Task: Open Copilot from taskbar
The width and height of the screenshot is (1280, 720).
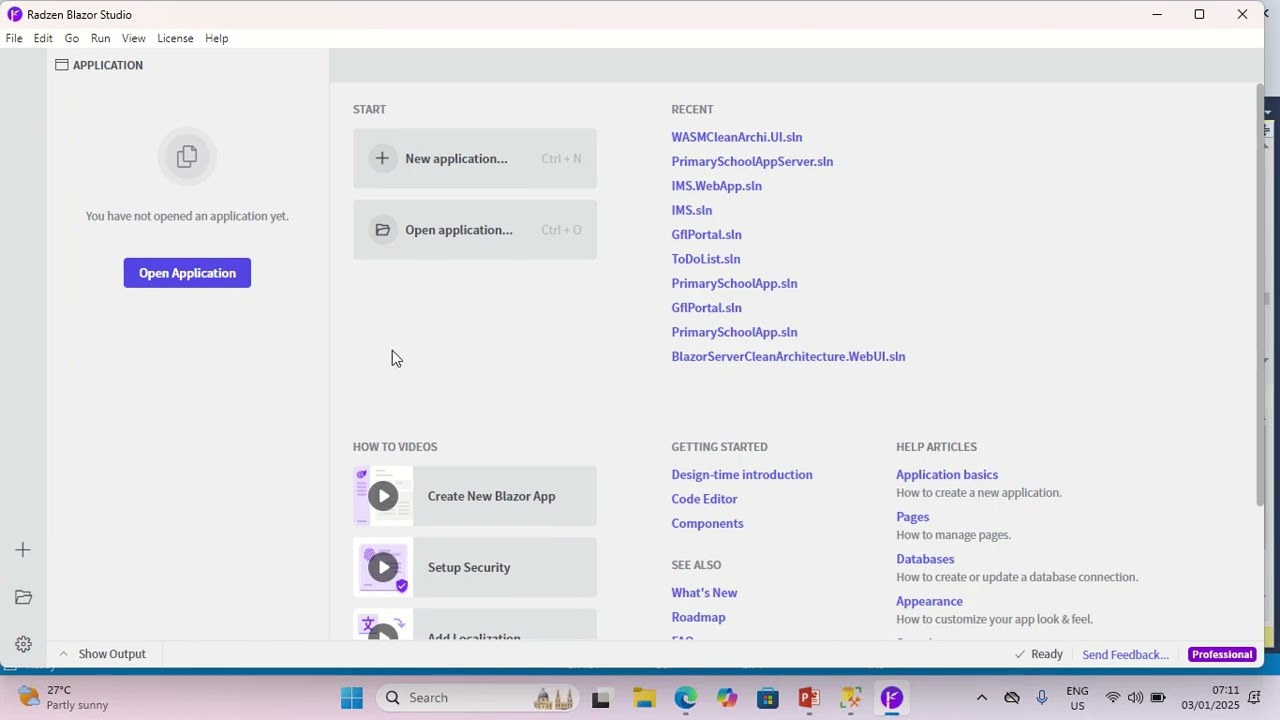Action: (x=727, y=698)
